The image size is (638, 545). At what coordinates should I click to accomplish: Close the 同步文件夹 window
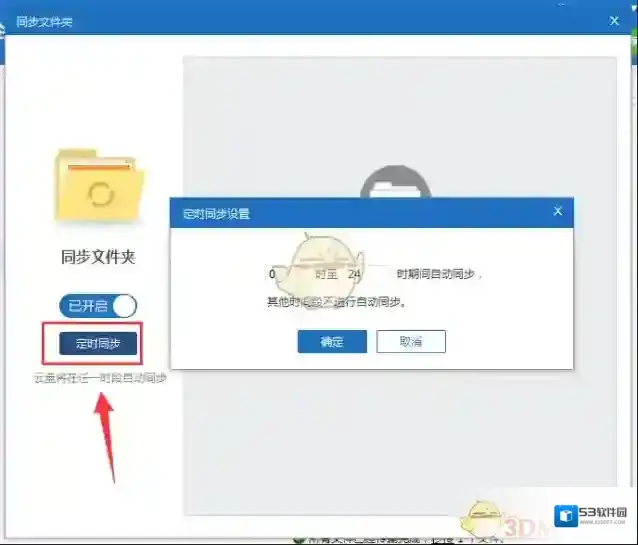pos(614,20)
